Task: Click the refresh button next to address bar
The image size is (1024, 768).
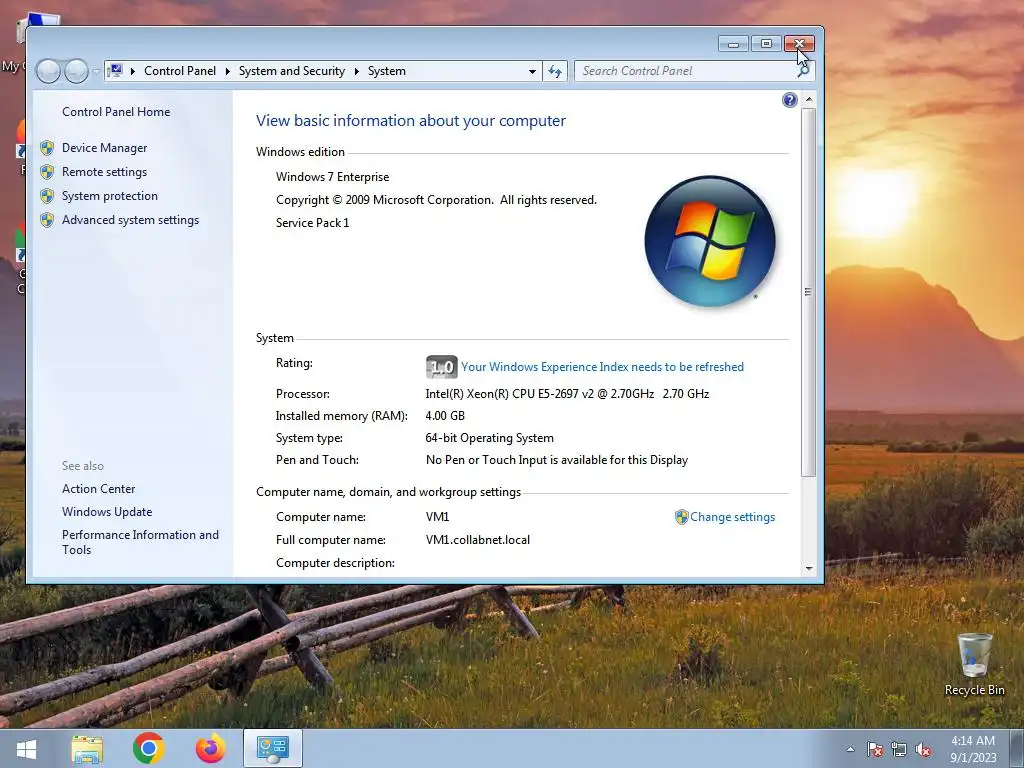Action: click(x=555, y=71)
